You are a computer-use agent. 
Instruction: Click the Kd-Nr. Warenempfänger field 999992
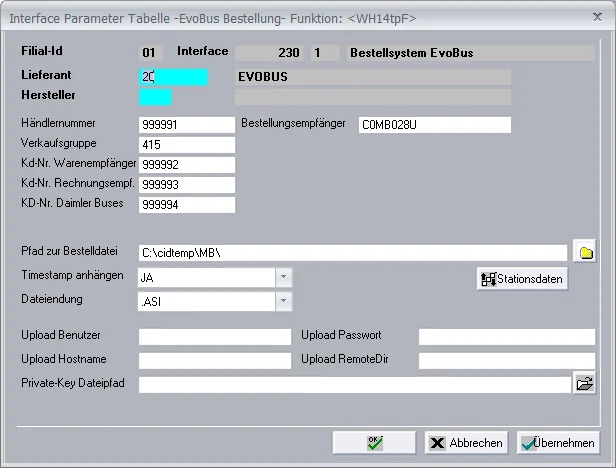tap(187, 165)
